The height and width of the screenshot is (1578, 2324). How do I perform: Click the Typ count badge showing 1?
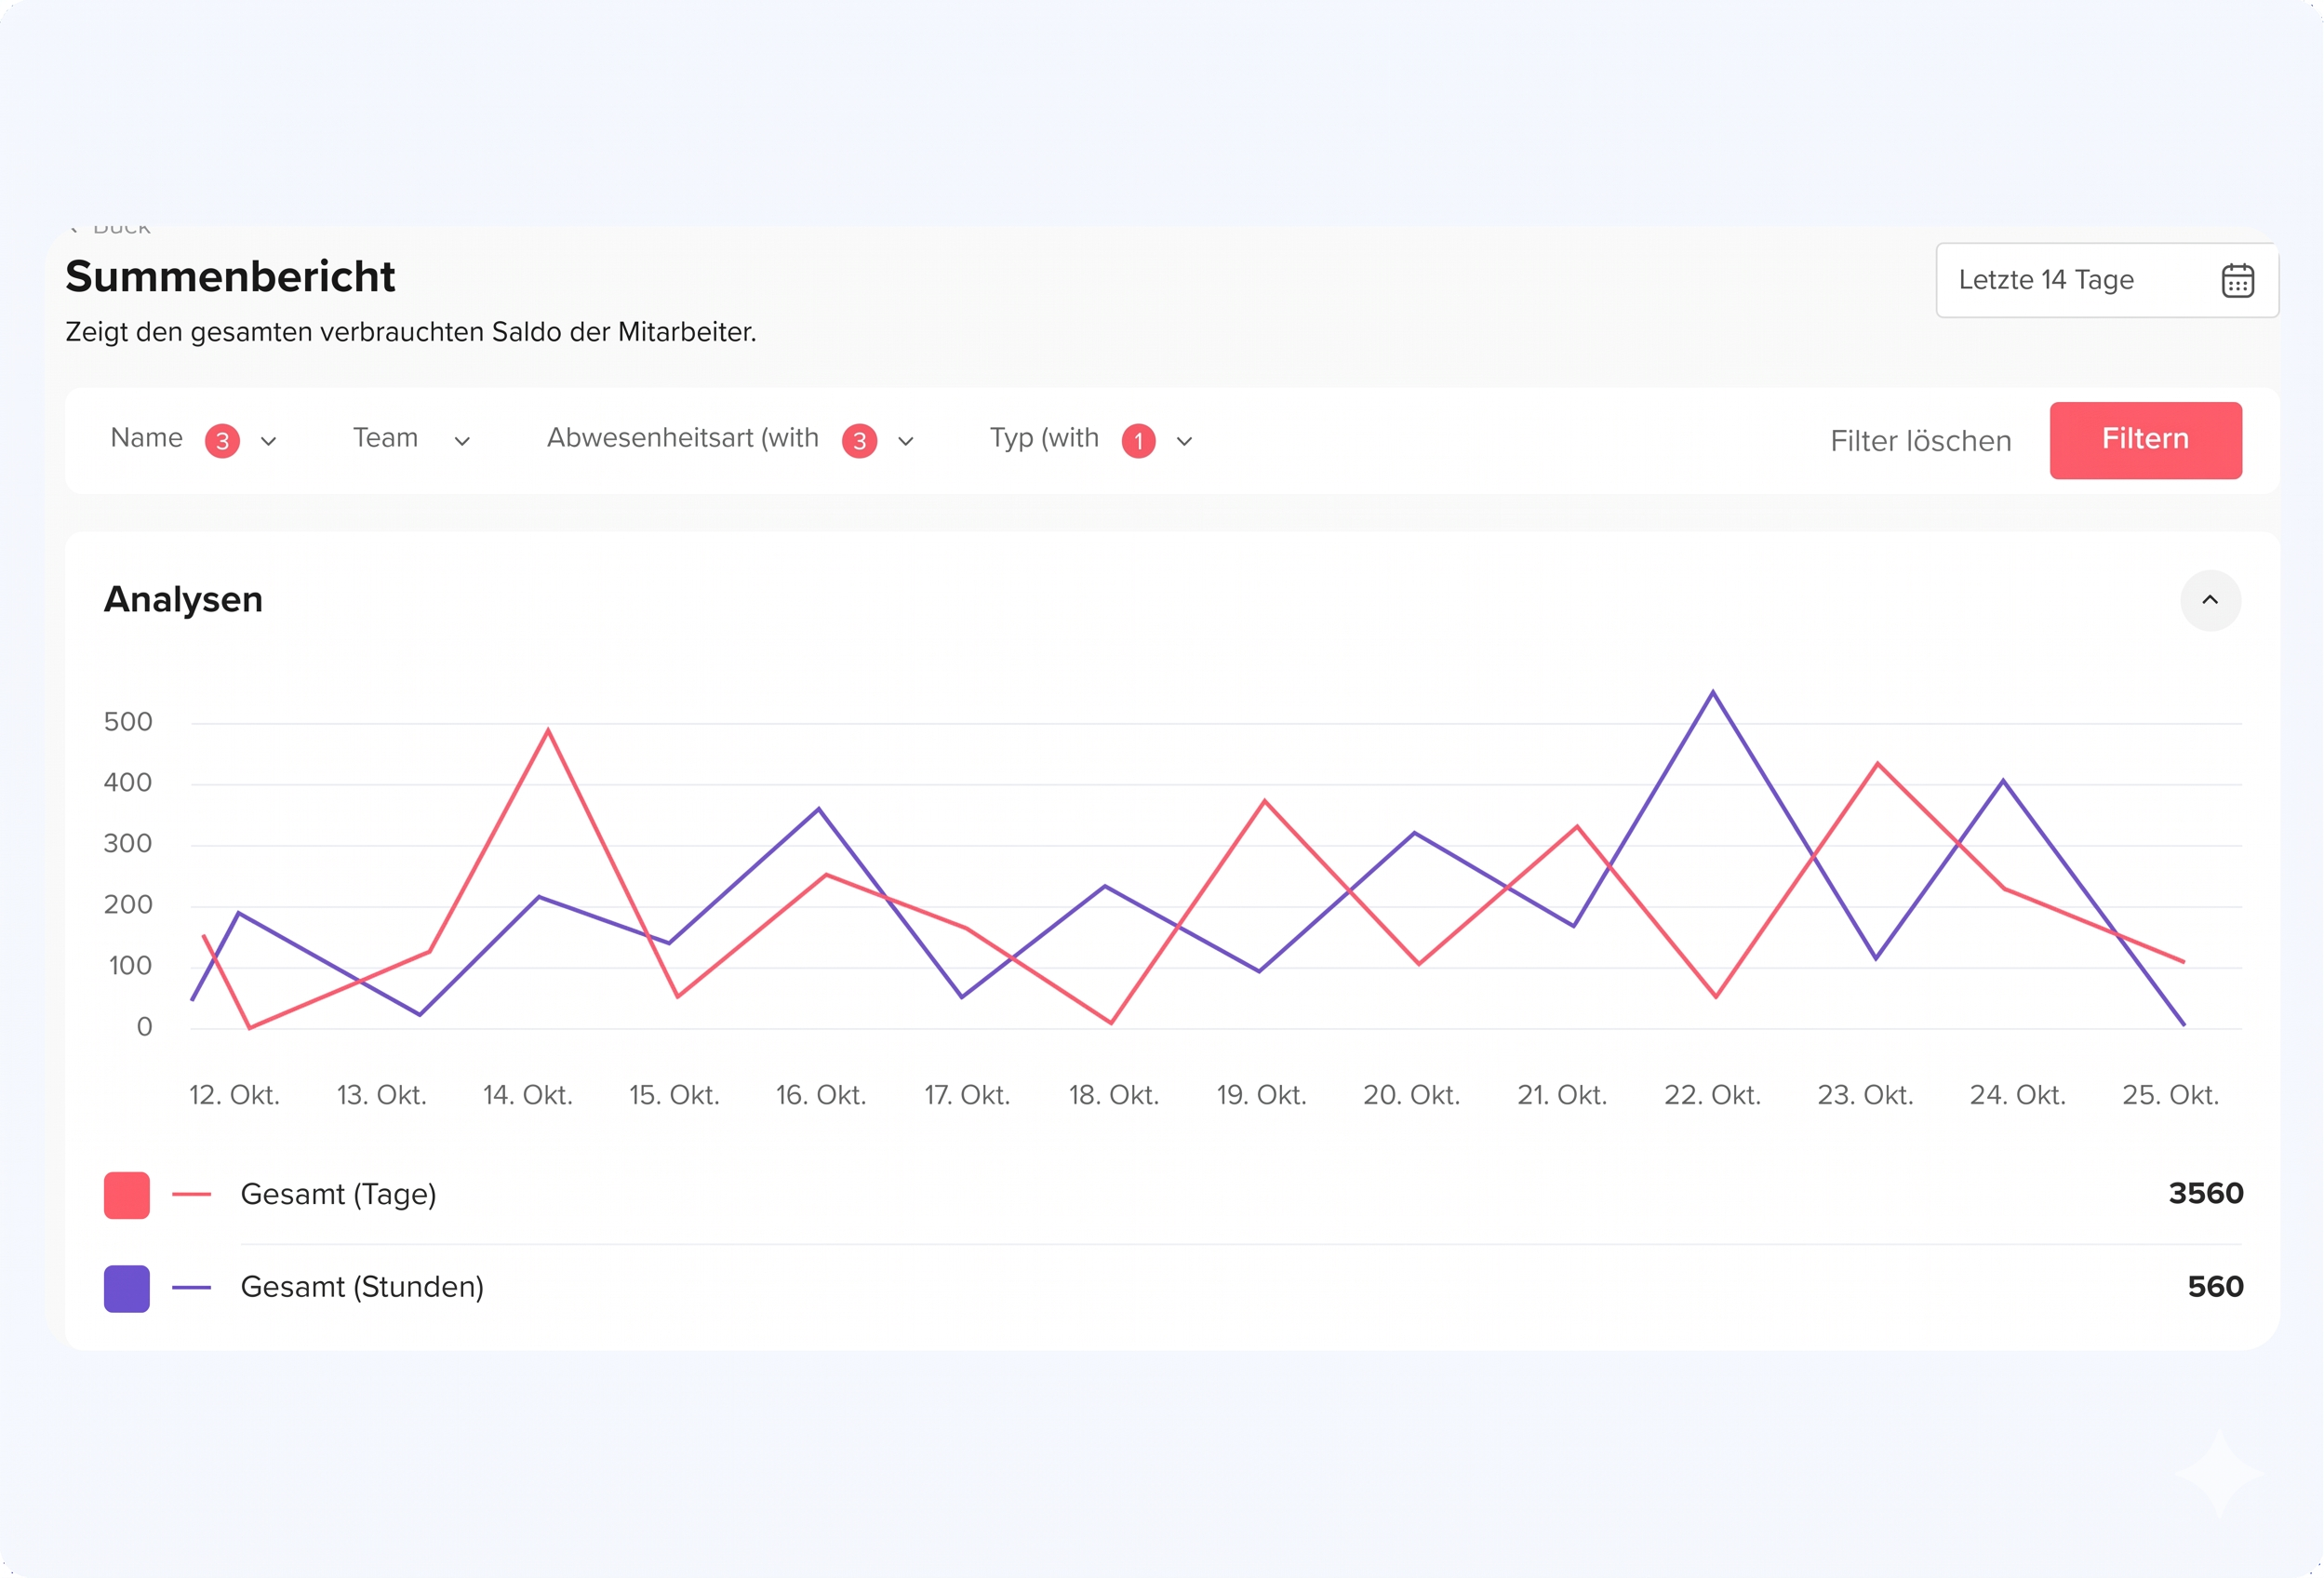click(1138, 441)
